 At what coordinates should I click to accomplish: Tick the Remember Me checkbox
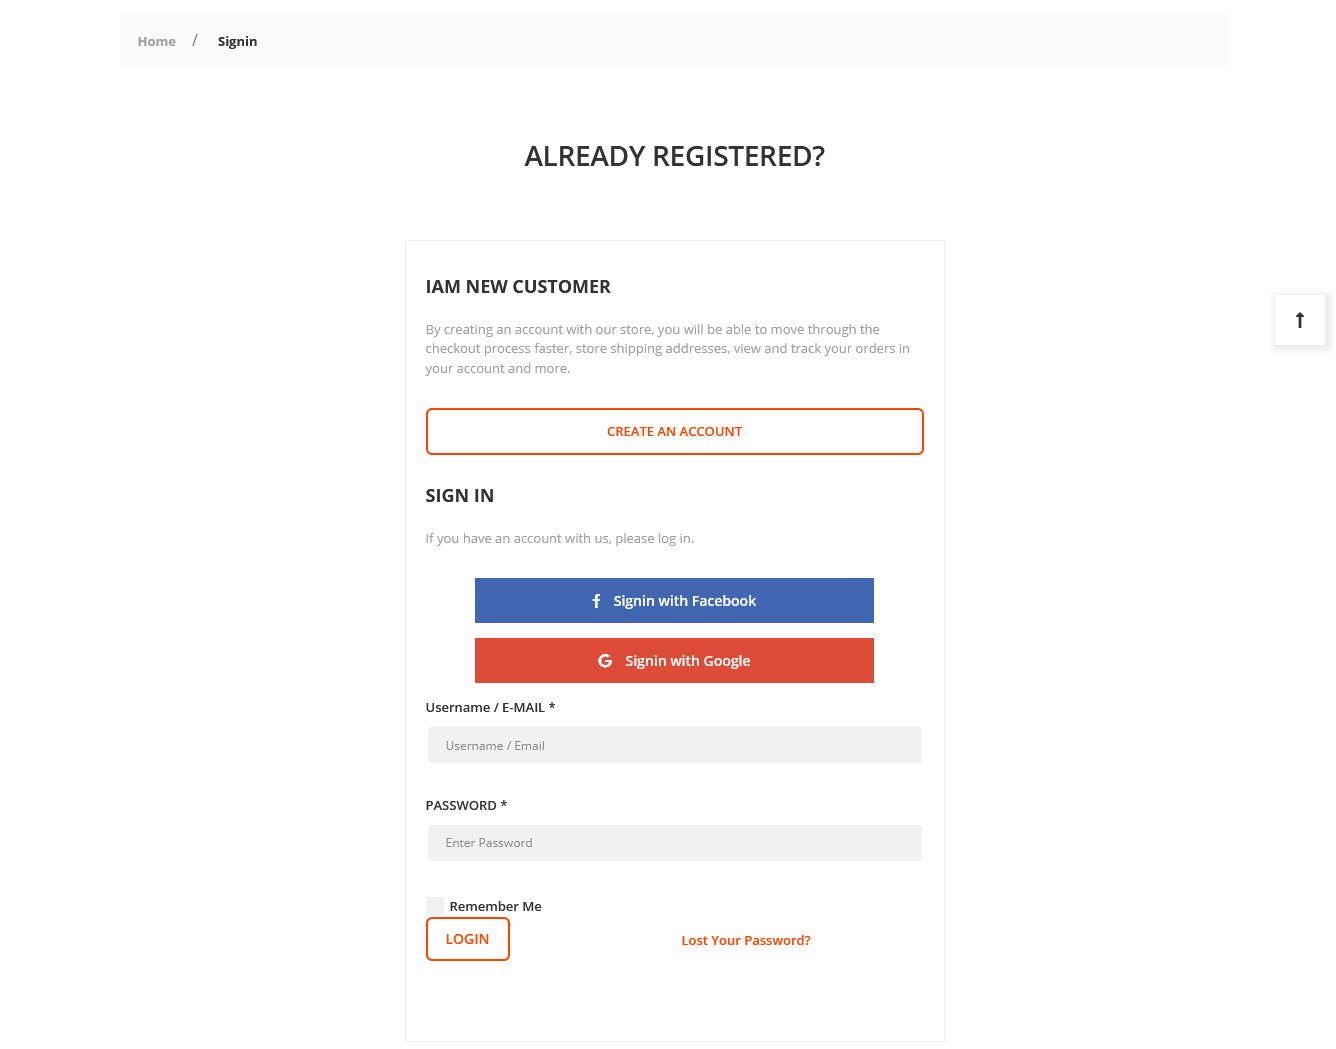435,906
